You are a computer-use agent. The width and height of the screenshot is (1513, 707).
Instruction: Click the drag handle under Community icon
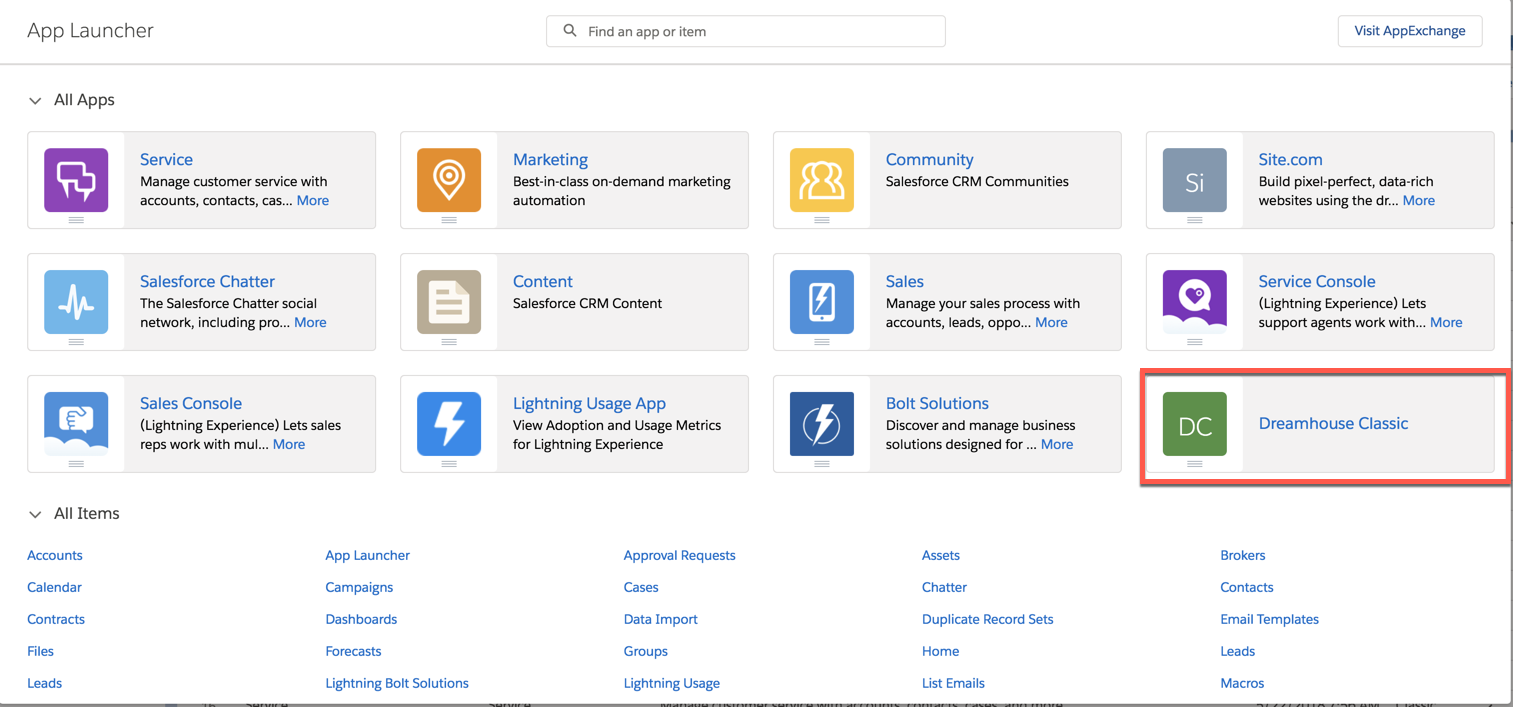[x=822, y=220]
